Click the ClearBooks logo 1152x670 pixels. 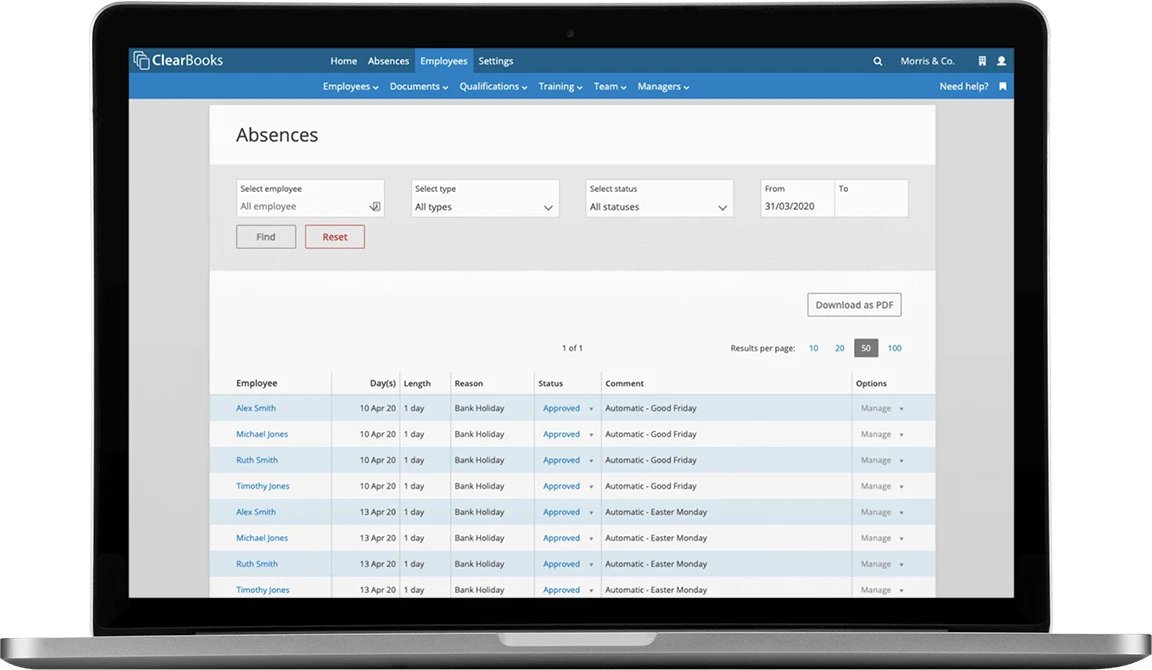point(179,60)
